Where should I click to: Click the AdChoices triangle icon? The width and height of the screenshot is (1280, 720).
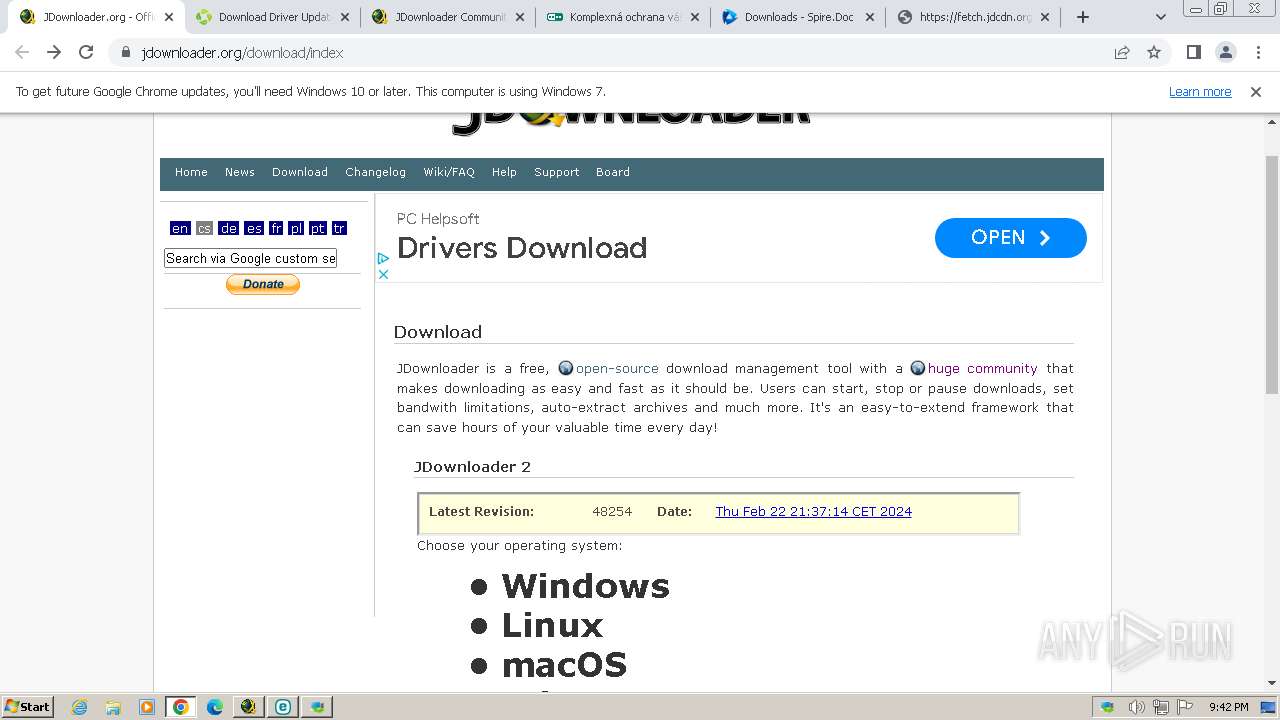click(x=383, y=258)
